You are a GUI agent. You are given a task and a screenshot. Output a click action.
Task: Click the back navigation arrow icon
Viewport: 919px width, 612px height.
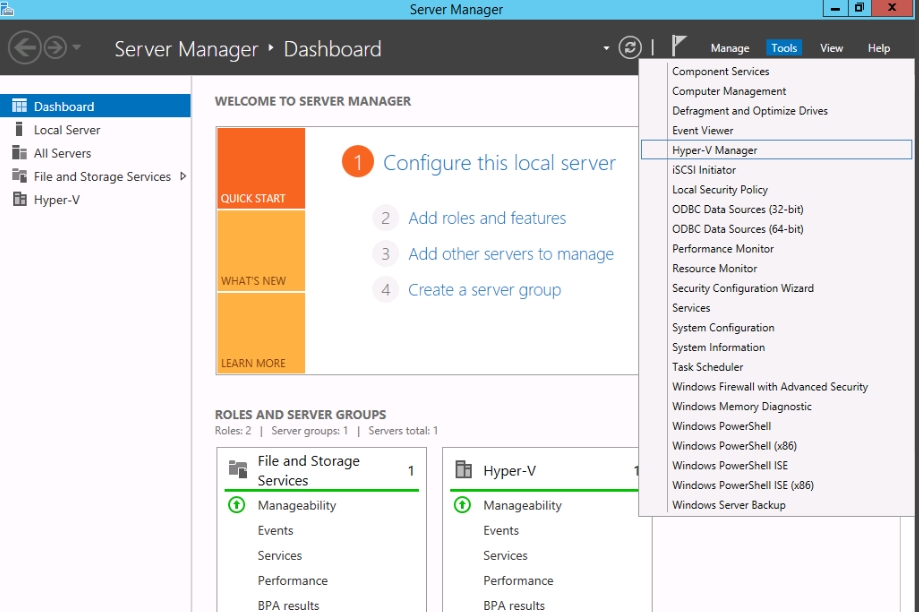click(25, 47)
